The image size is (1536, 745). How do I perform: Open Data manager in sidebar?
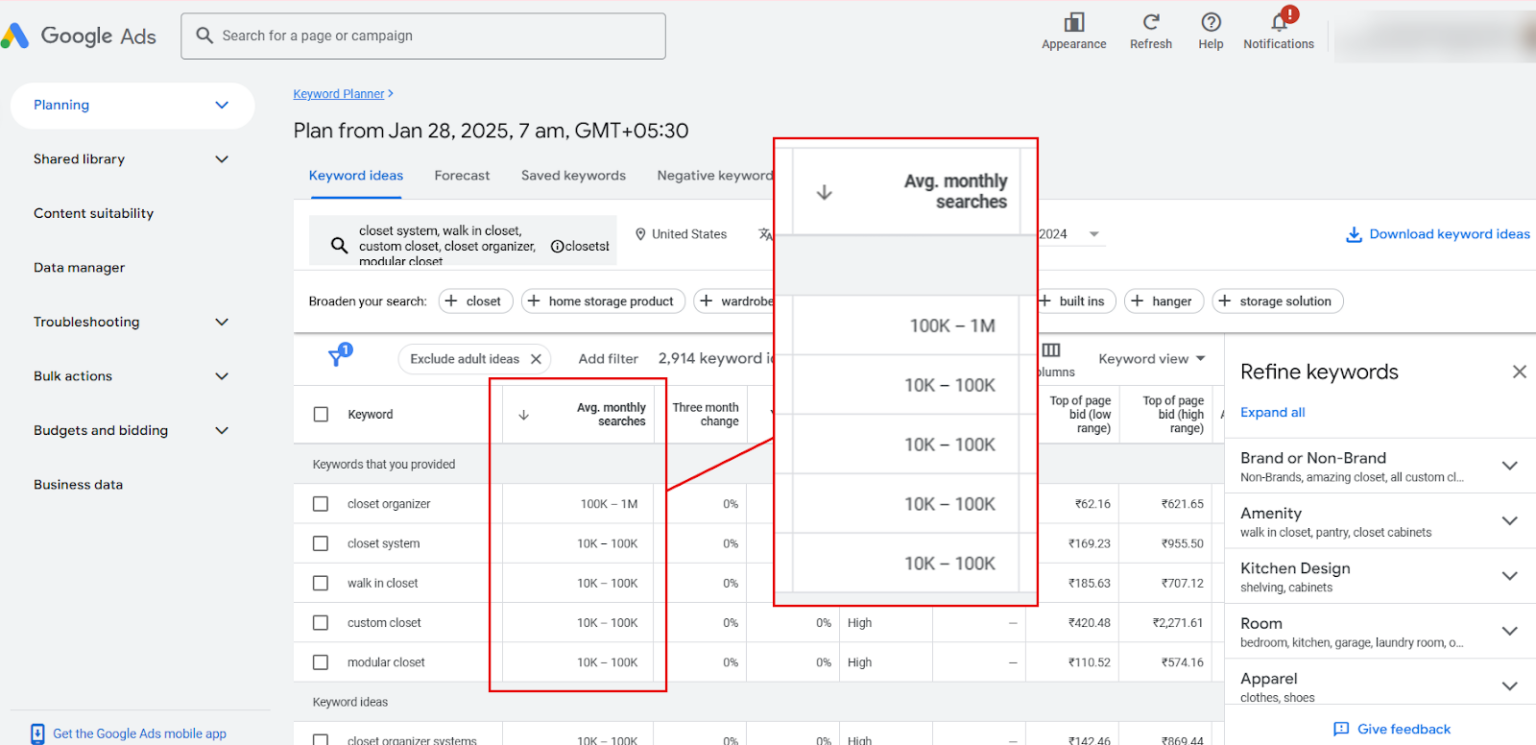(79, 268)
